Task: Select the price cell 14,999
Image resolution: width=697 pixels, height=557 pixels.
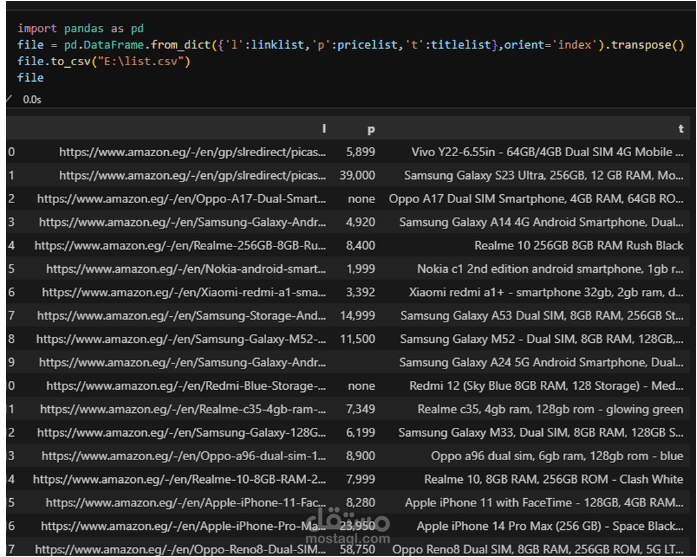Action: point(357,316)
